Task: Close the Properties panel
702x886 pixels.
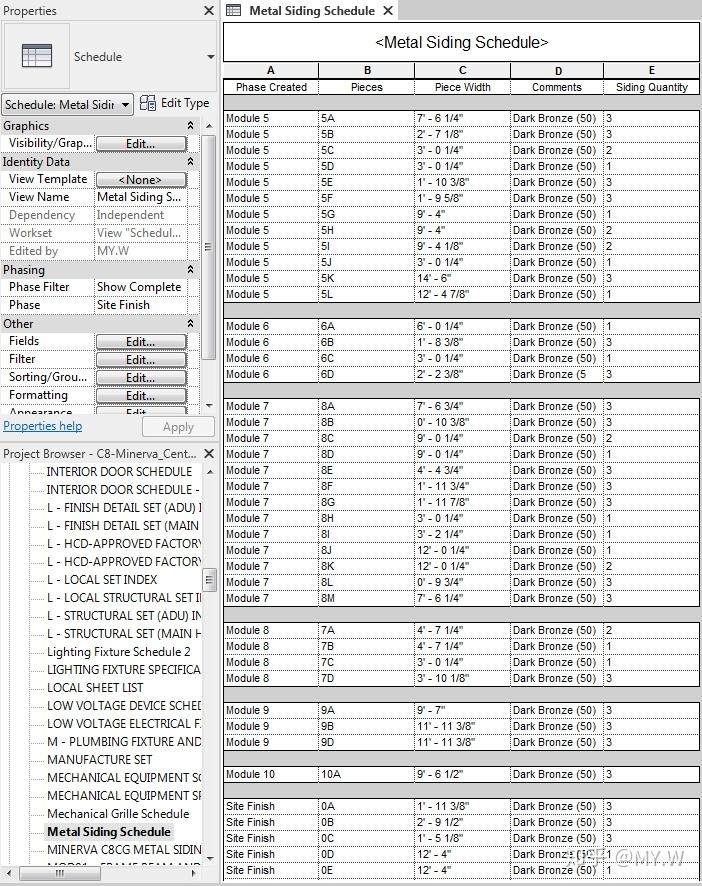Action: 209,10
